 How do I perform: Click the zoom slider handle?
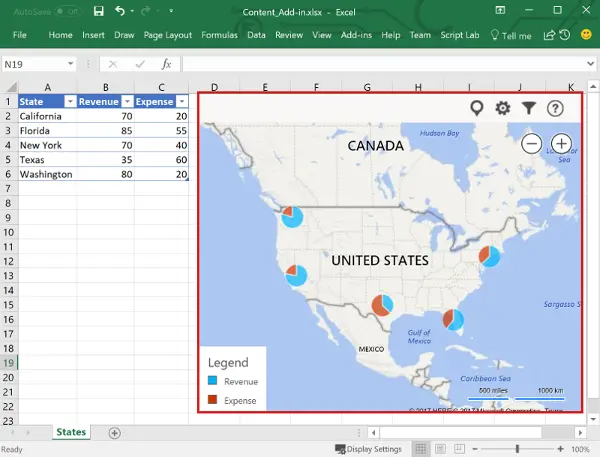517,449
